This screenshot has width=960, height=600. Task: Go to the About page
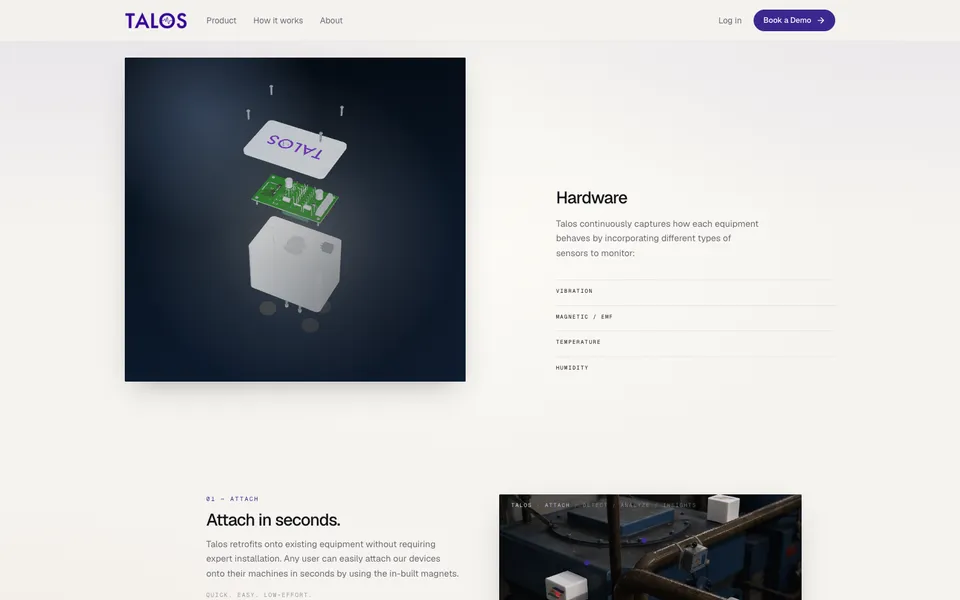(x=331, y=20)
